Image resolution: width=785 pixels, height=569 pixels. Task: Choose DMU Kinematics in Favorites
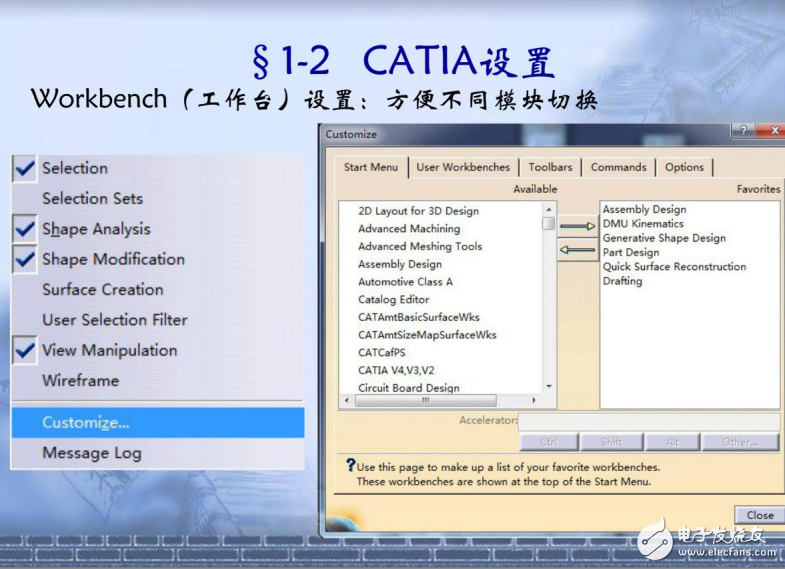643,224
